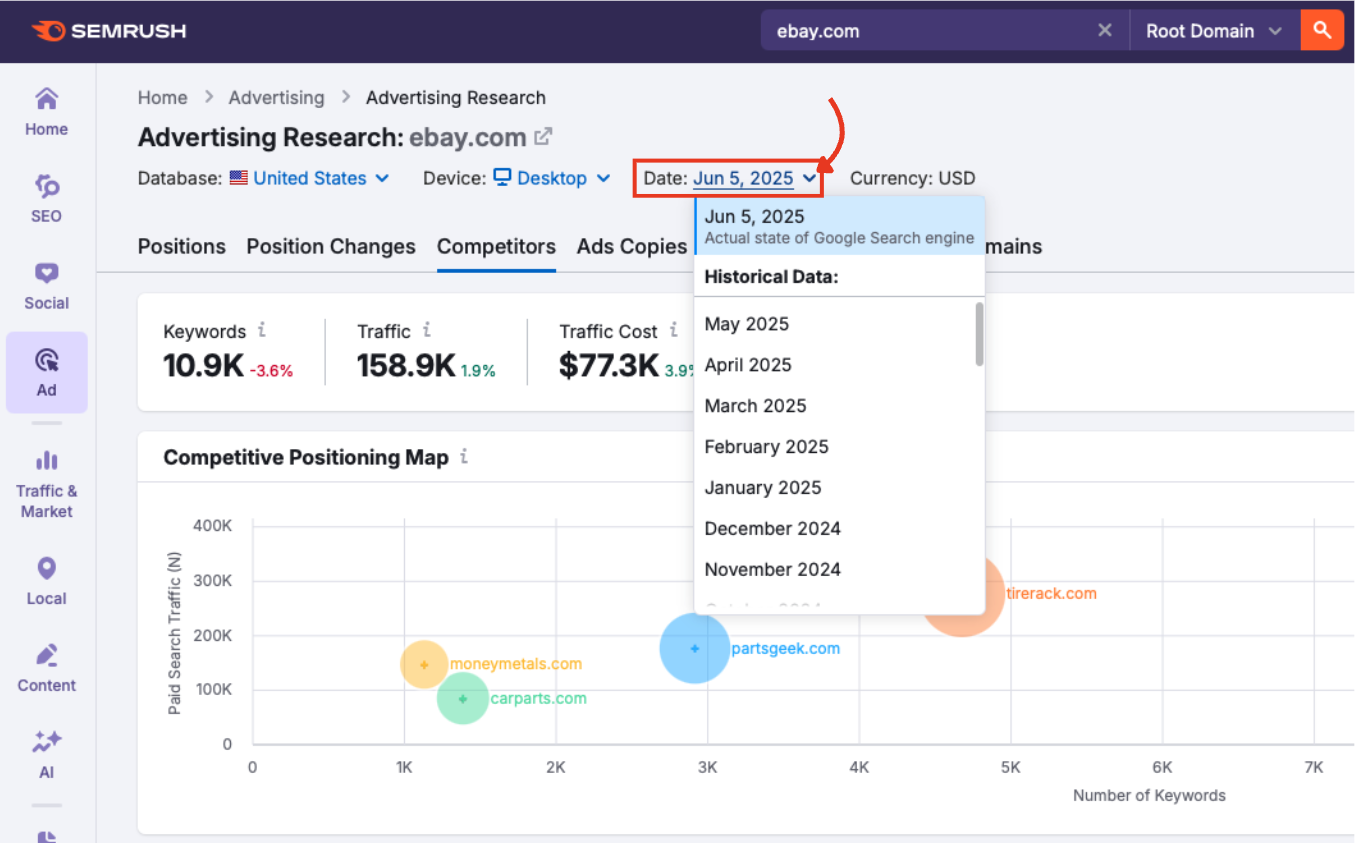1355x843 pixels.
Task: Open the Advertising breadcrumb link
Action: point(276,97)
